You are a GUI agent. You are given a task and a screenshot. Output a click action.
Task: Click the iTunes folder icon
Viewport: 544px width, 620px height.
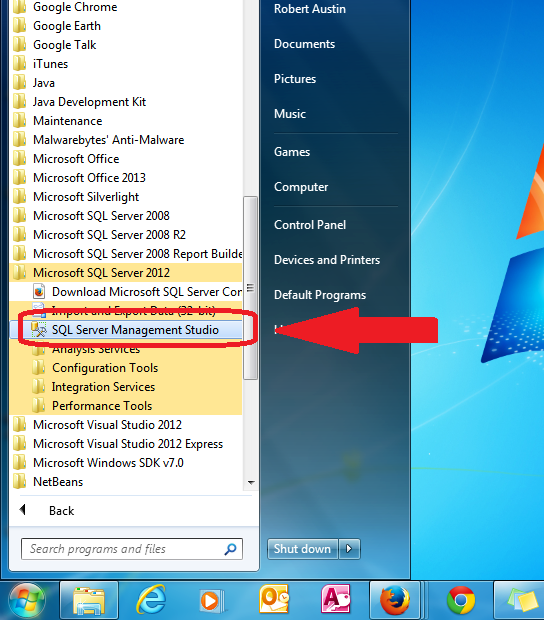tap(19, 64)
